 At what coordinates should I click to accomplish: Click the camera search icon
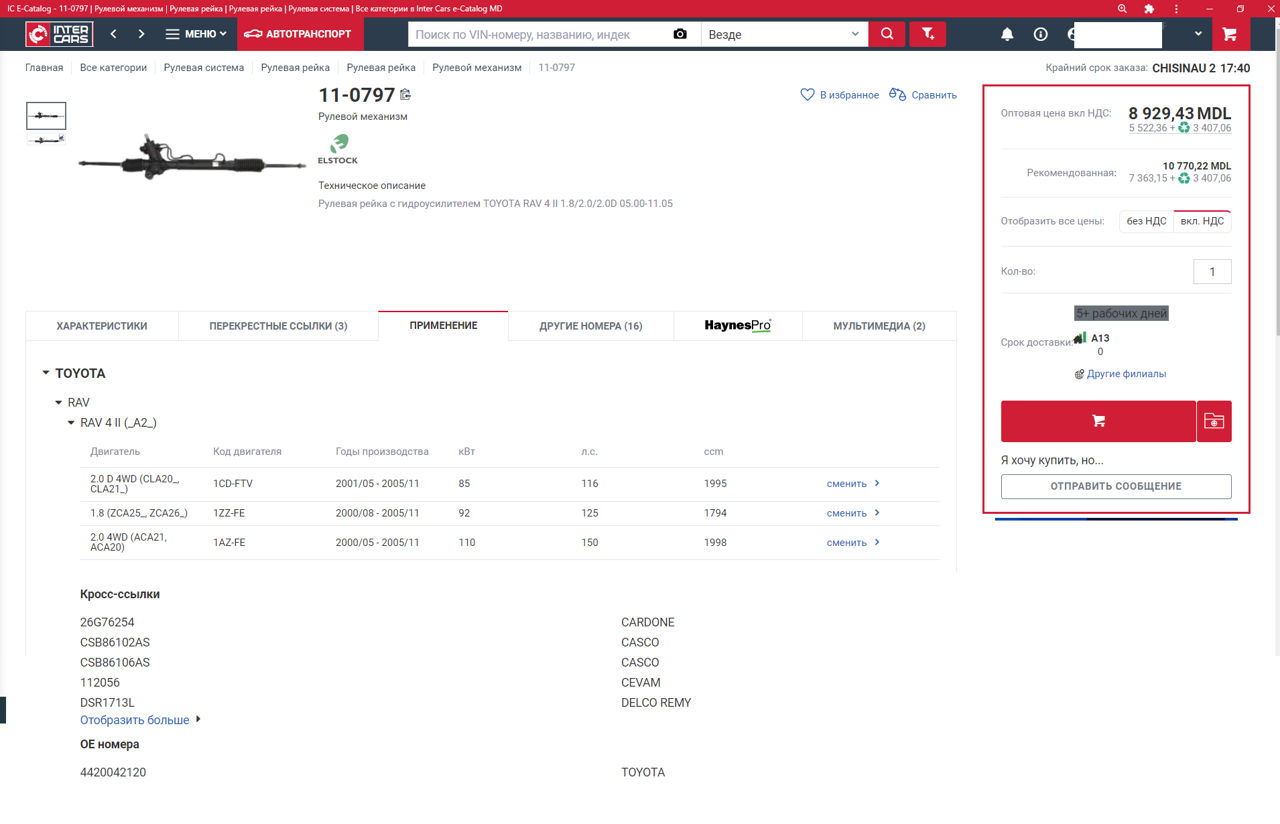click(680, 34)
